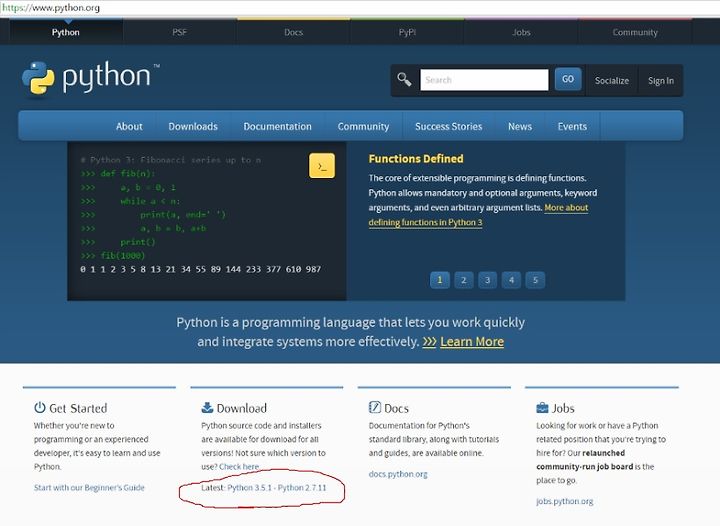Click the Sign In button
The width and height of the screenshot is (720, 526).
click(x=661, y=81)
